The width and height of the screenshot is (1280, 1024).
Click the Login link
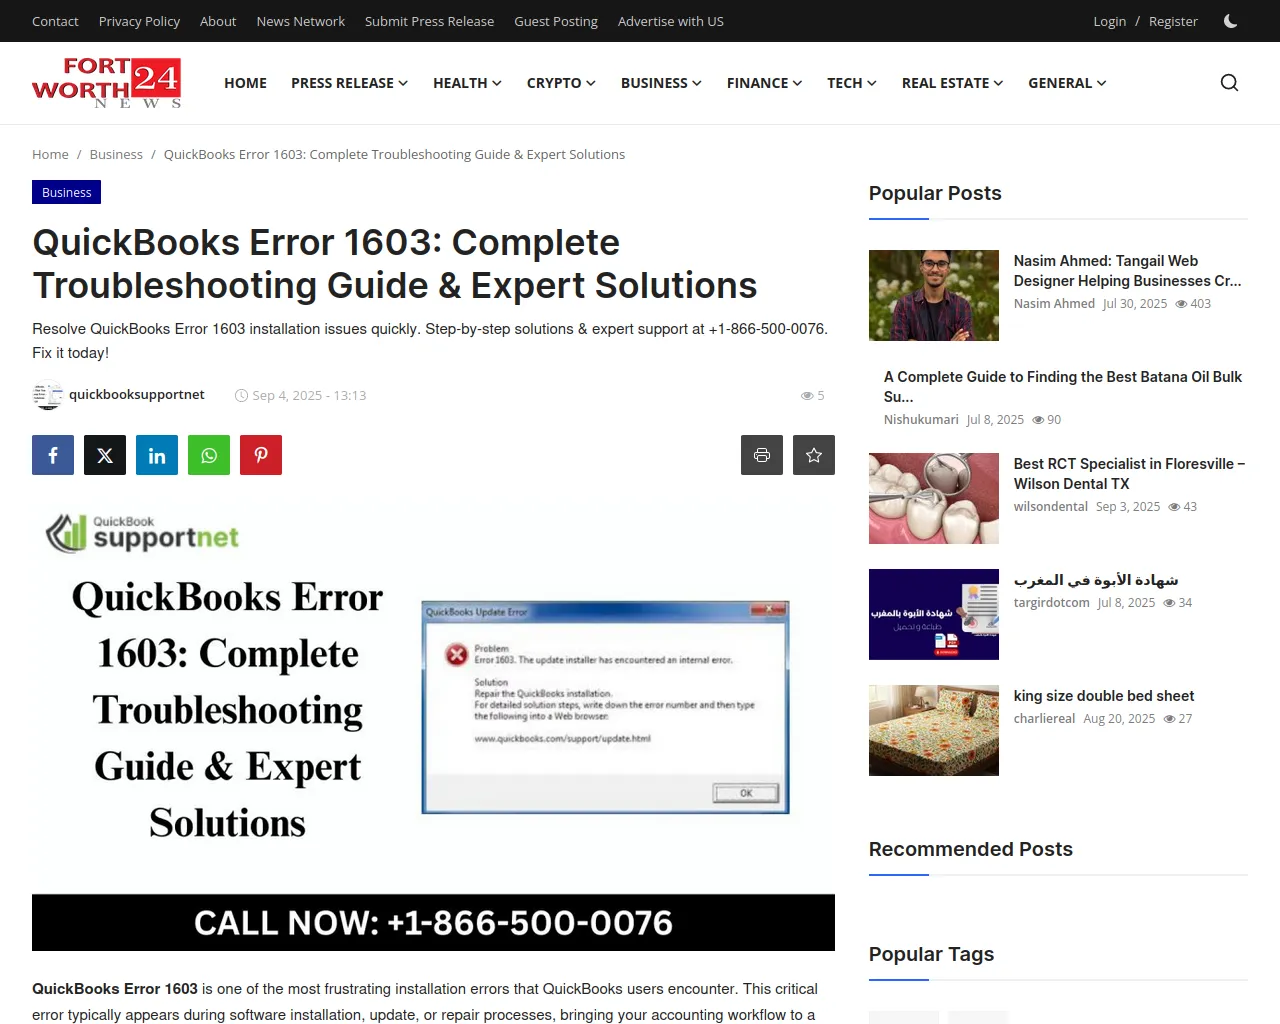point(1109,21)
